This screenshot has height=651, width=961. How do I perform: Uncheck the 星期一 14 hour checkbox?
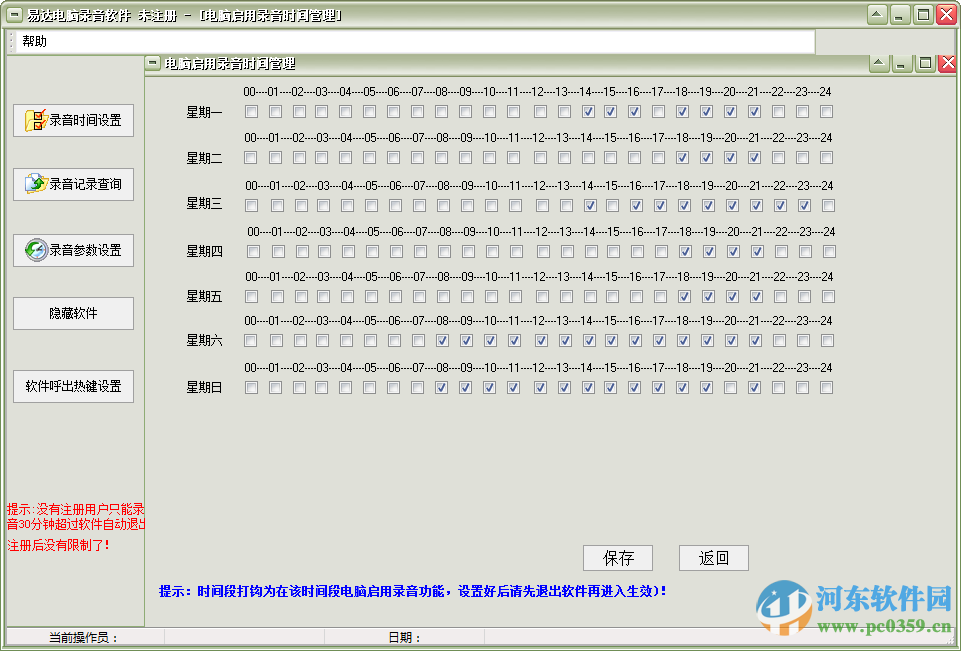click(x=588, y=112)
